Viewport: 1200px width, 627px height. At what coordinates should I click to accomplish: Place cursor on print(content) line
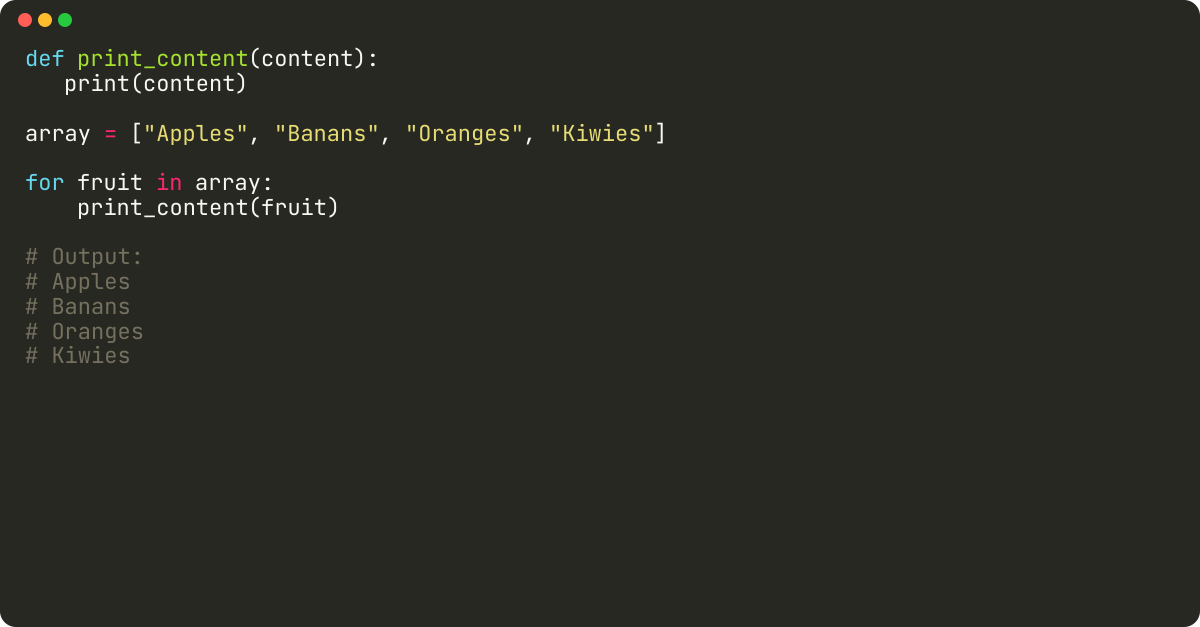coord(155,84)
